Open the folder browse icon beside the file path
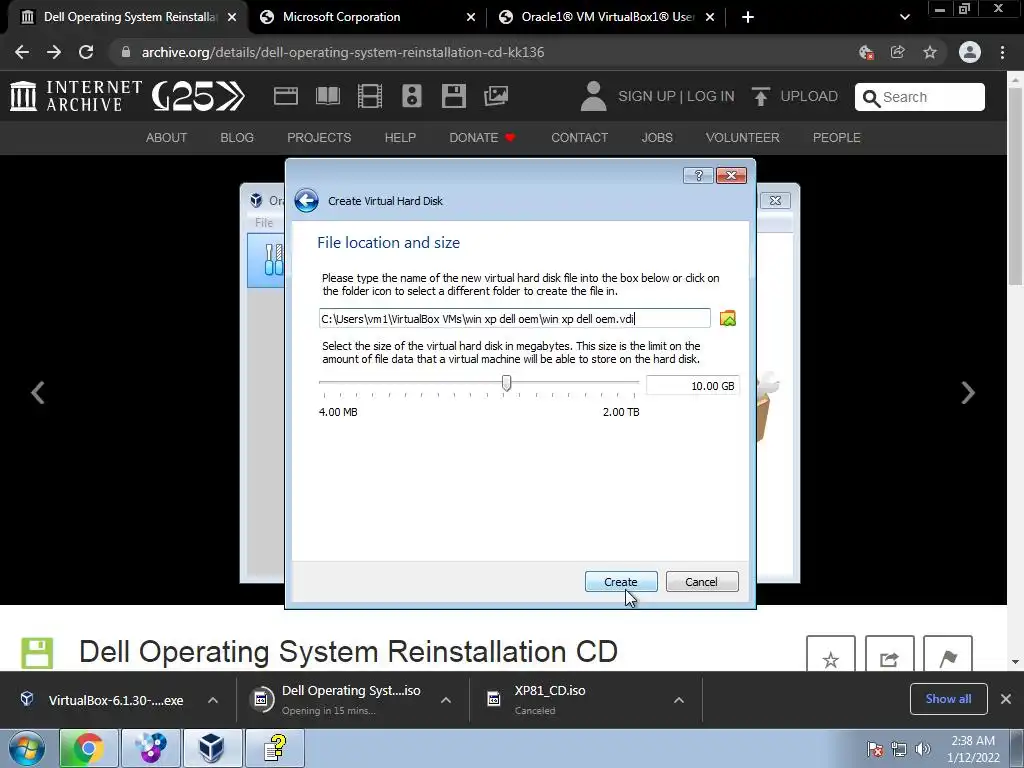1024x768 pixels. [x=728, y=318]
